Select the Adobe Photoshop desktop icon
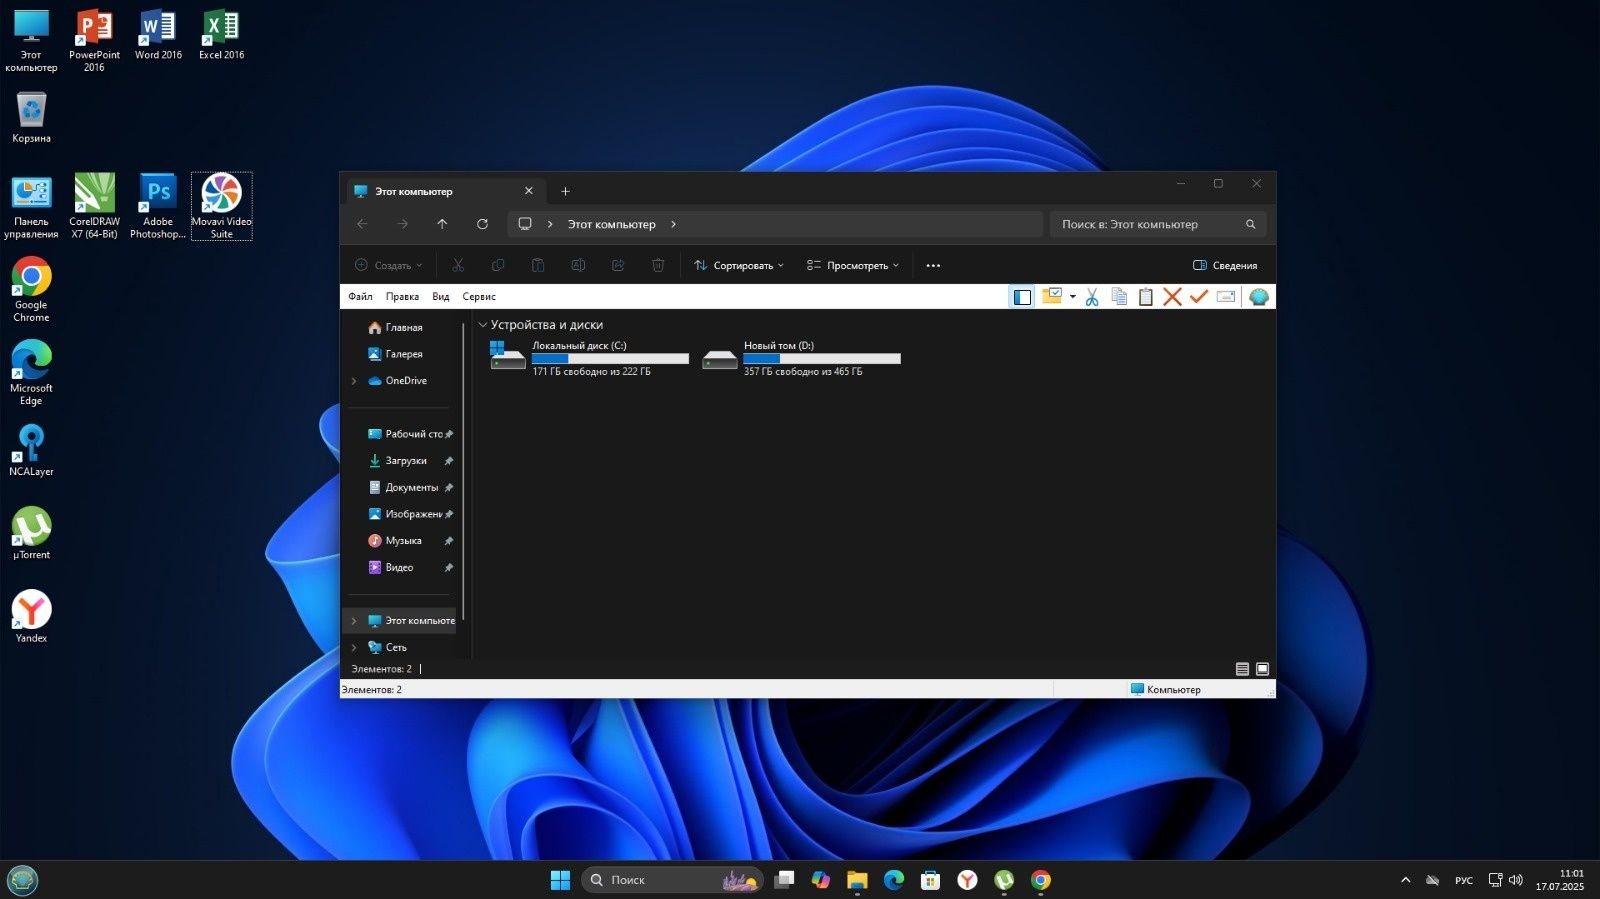 [158, 206]
